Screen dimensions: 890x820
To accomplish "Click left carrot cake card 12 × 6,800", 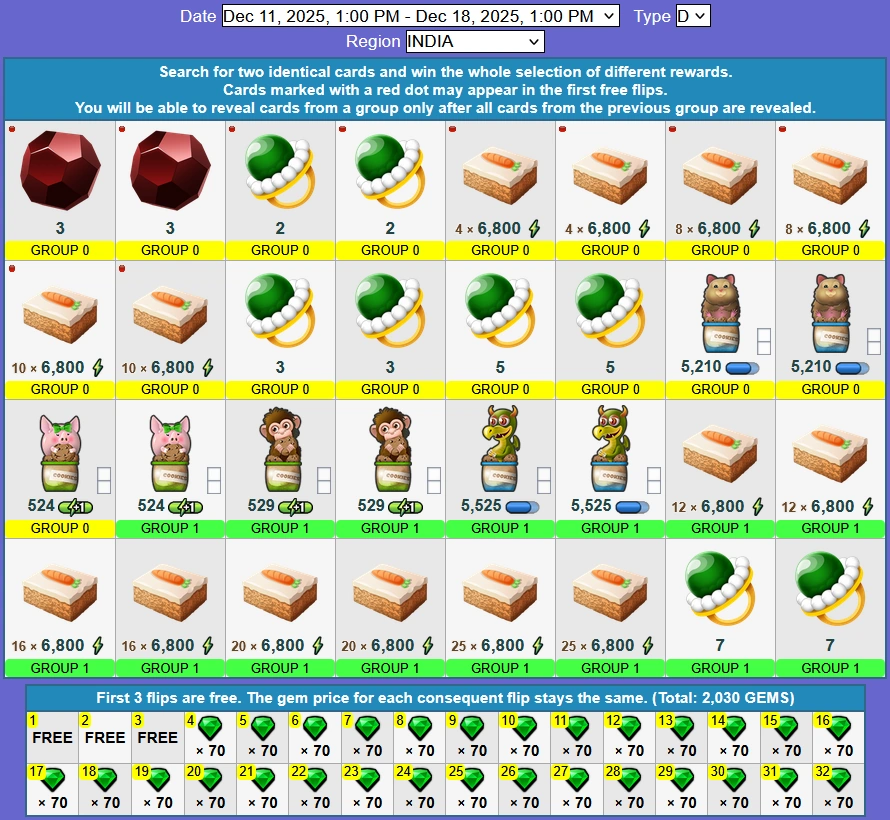I will pyautogui.click(x=720, y=469).
